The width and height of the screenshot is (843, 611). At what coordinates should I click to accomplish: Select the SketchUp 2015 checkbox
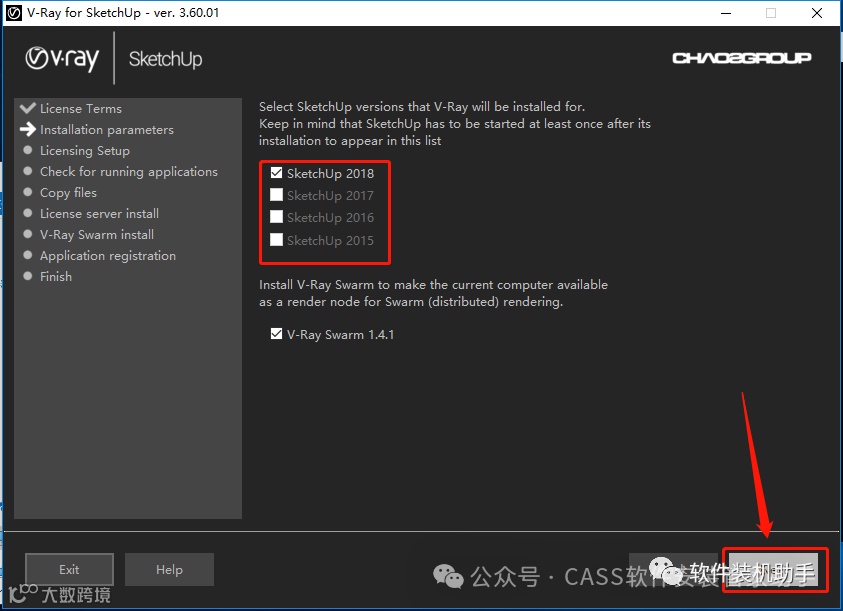click(x=276, y=239)
